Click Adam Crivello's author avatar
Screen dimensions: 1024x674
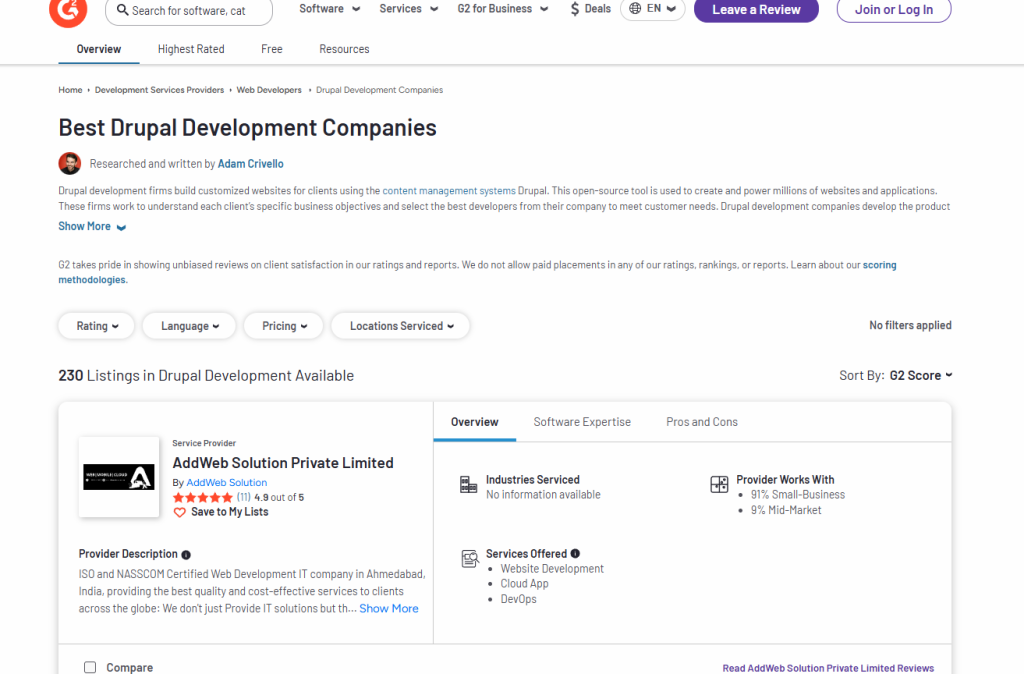70,163
